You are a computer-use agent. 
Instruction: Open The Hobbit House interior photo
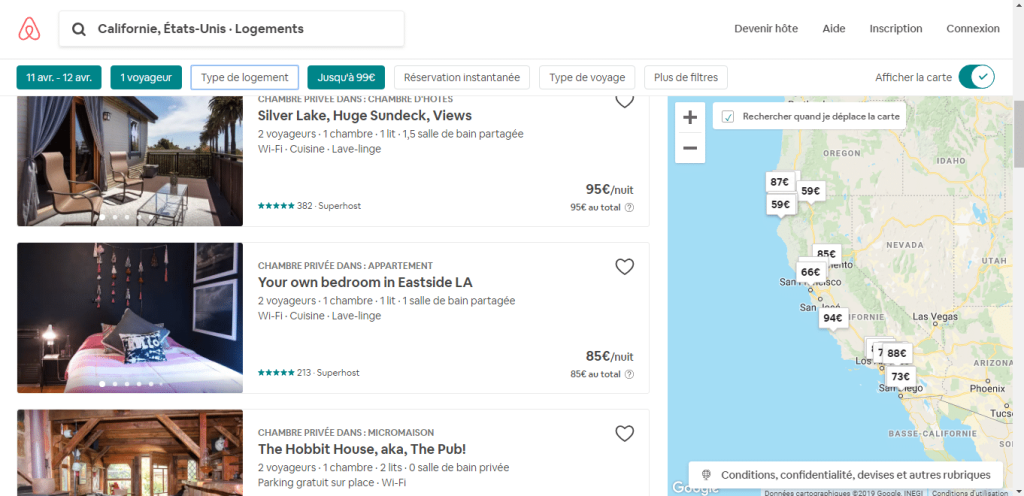(x=130, y=453)
